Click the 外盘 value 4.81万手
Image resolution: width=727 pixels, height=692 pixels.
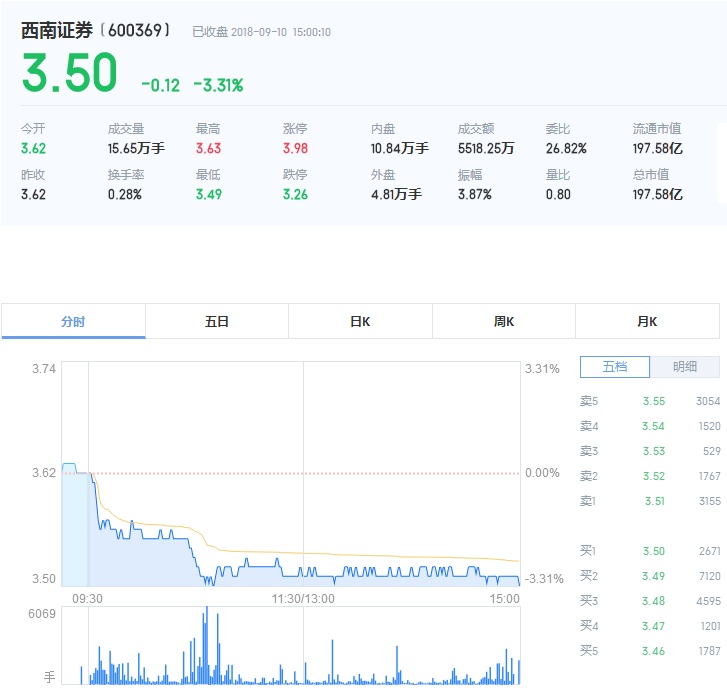pos(396,194)
